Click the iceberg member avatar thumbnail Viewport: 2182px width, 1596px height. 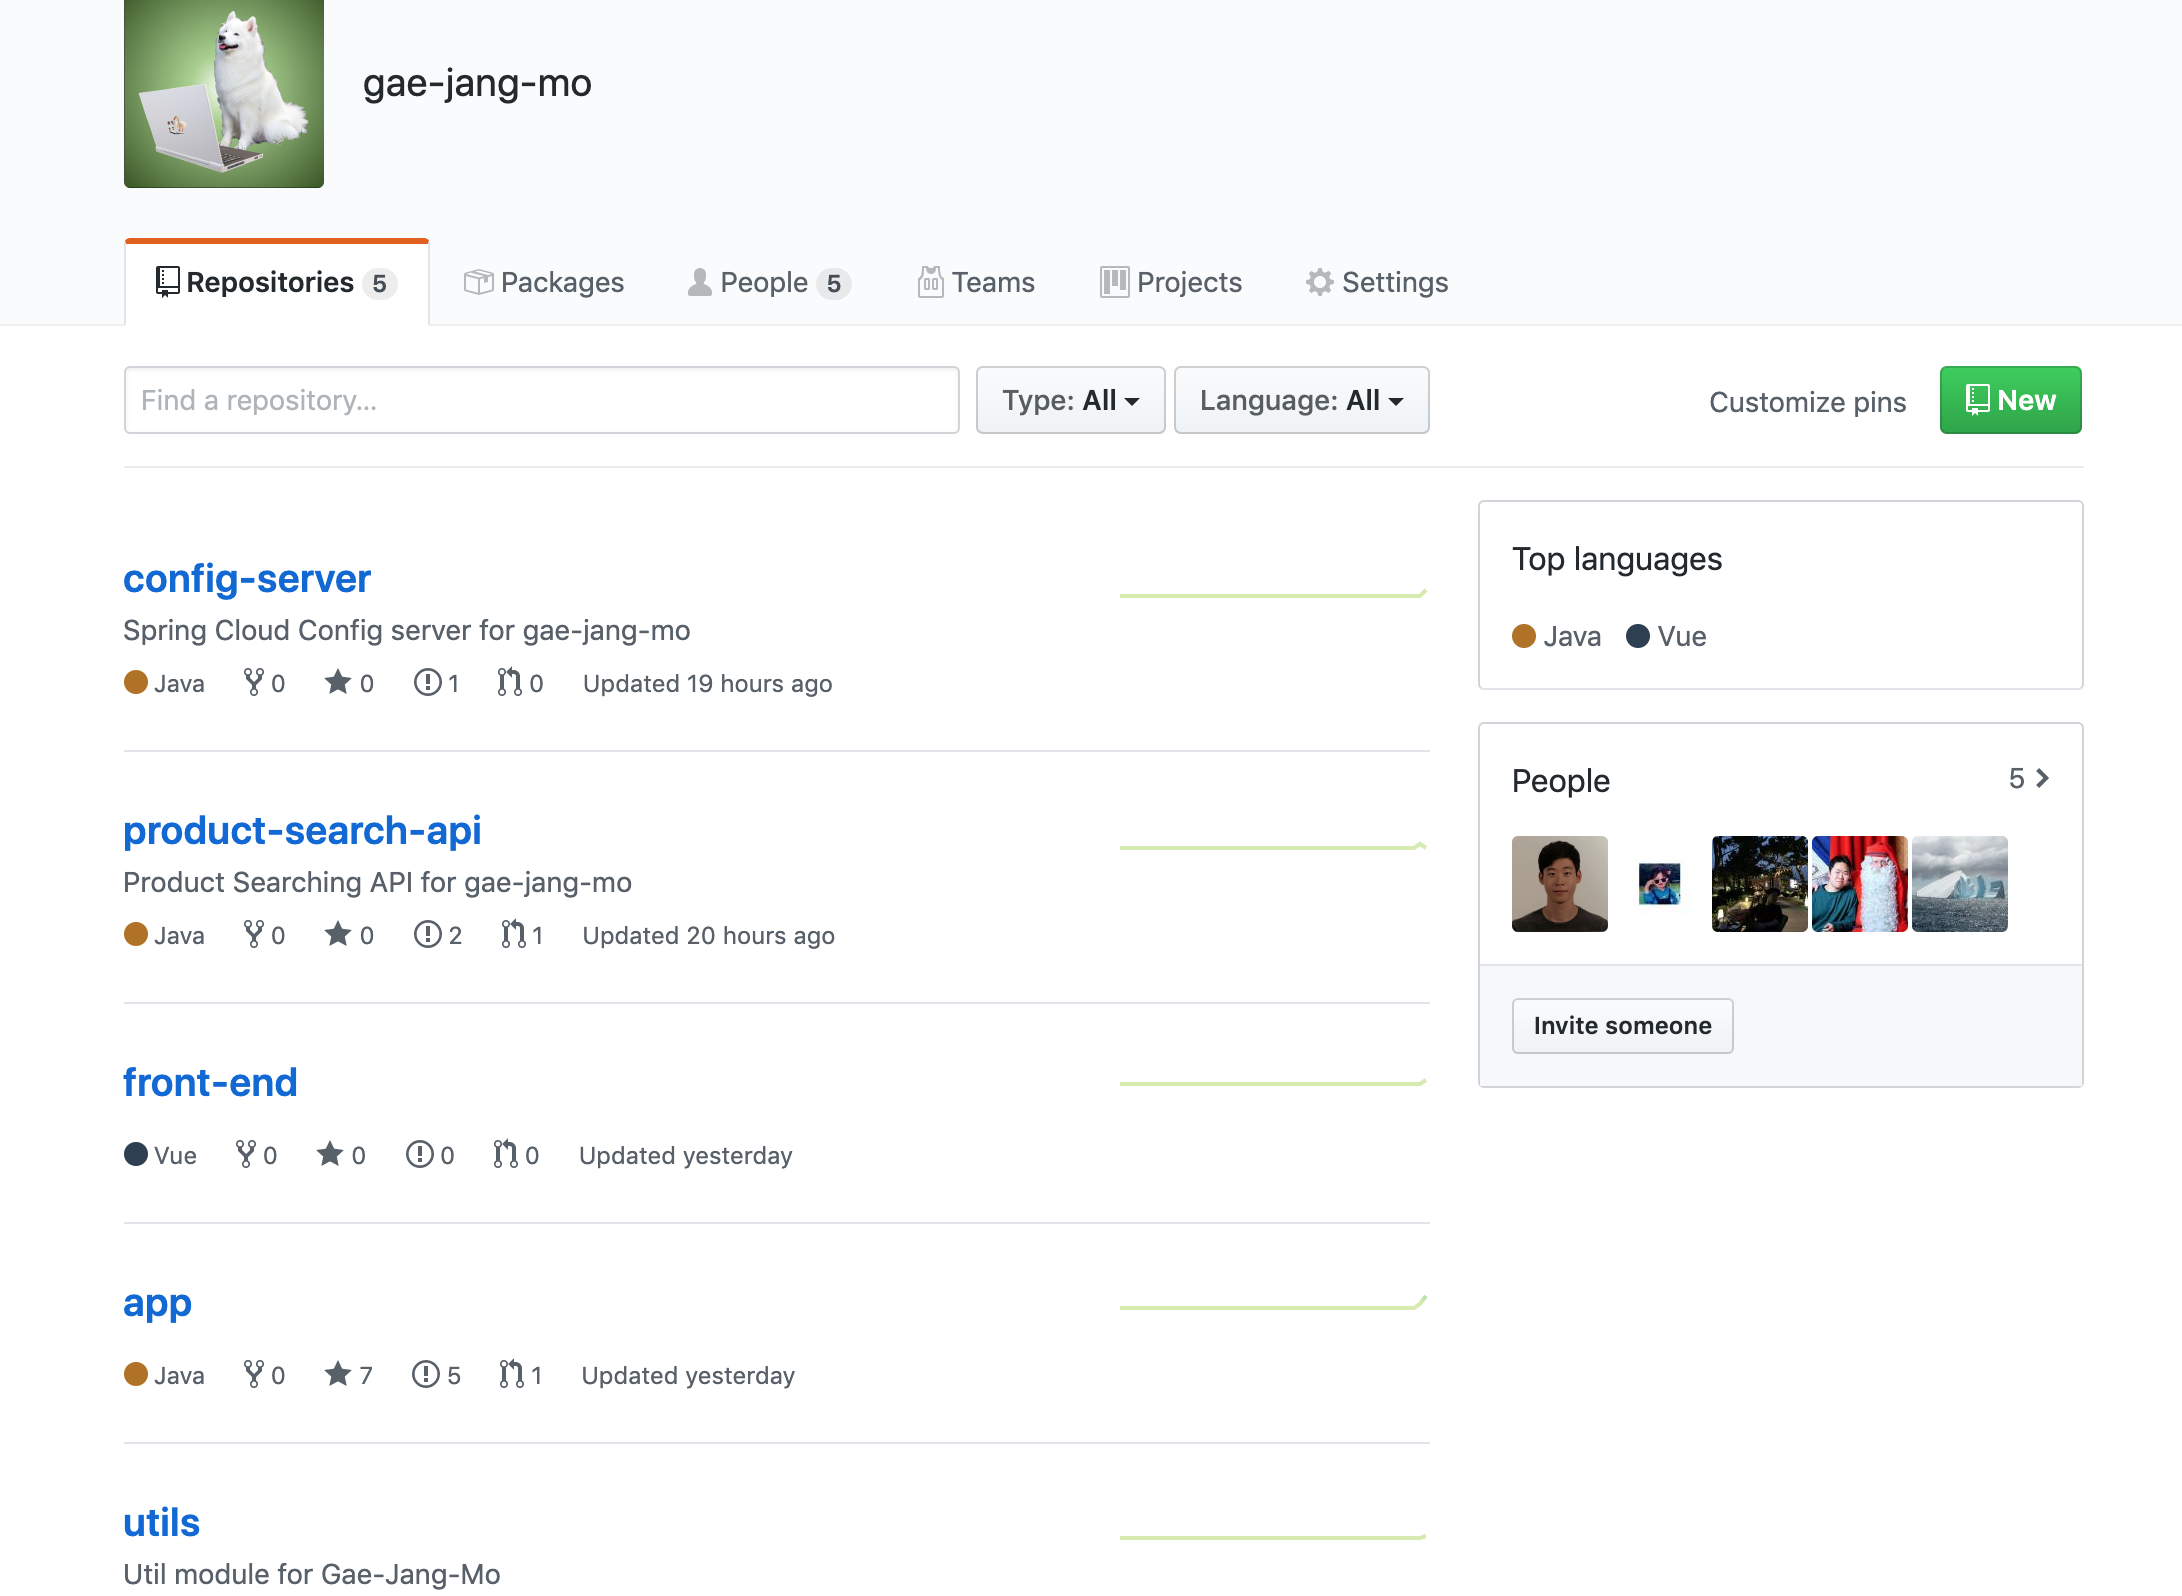[x=1959, y=884]
